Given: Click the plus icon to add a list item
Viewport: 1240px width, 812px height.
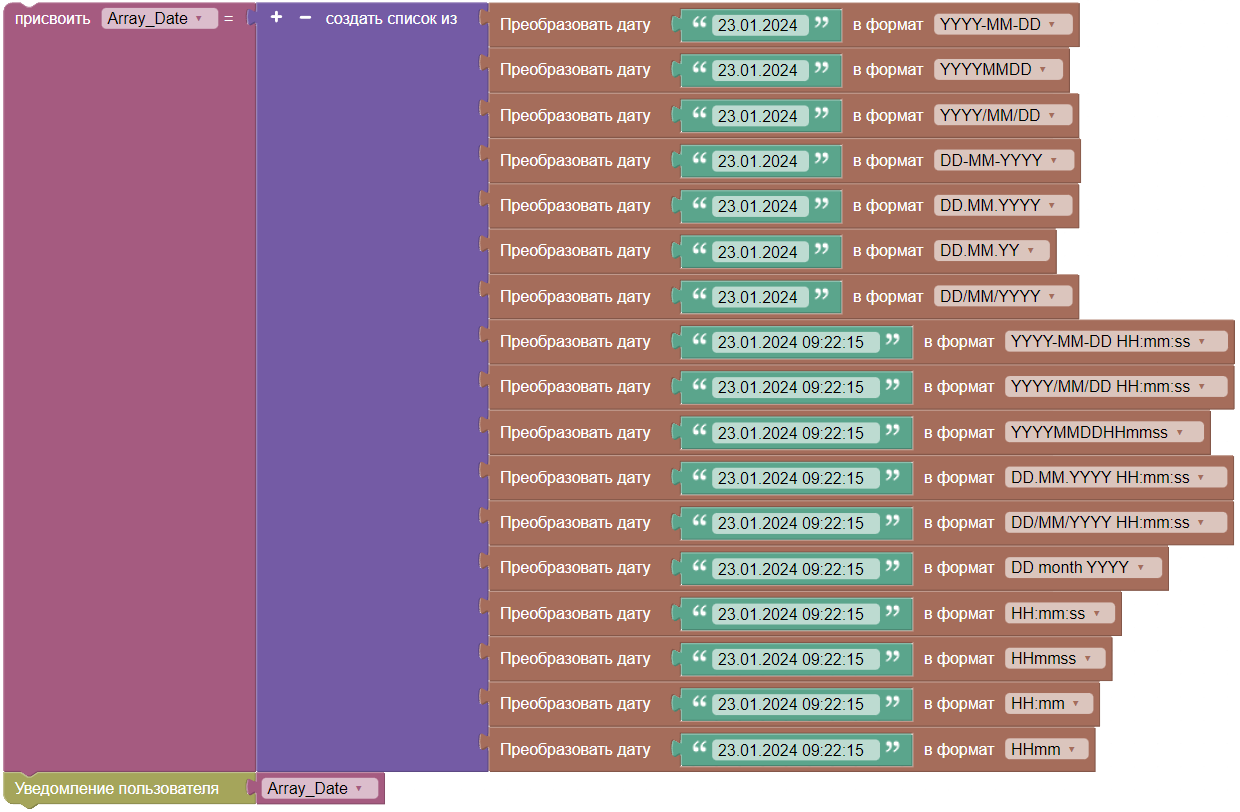Looking at the screenshot, I should click(277, 18).
